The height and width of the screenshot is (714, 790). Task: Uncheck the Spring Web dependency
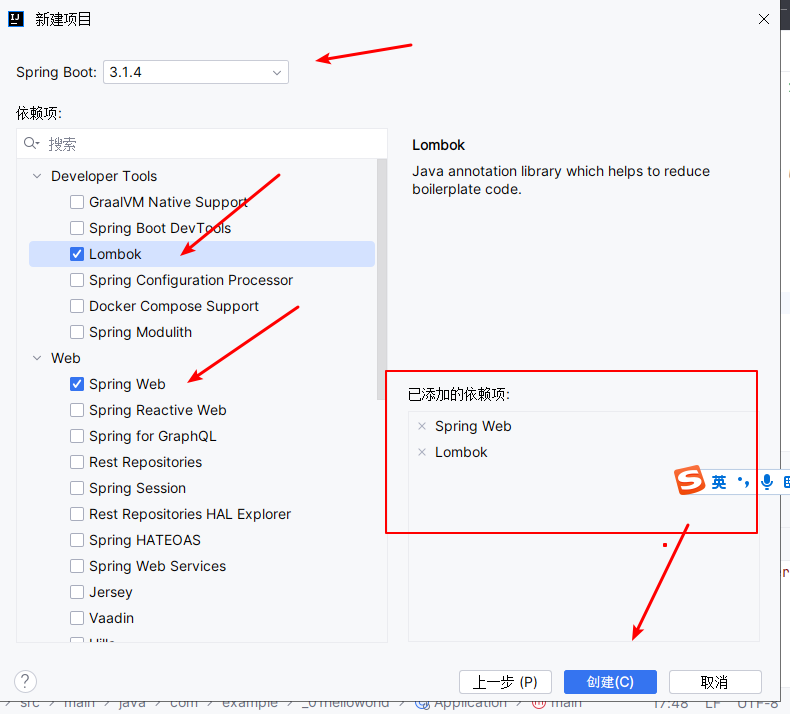pos(77,384)
